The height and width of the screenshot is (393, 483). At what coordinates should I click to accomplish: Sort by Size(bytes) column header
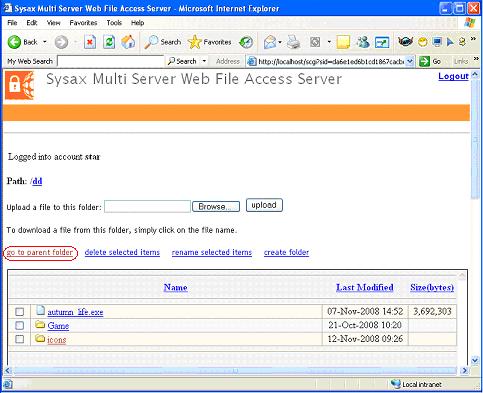coord(432,287)
